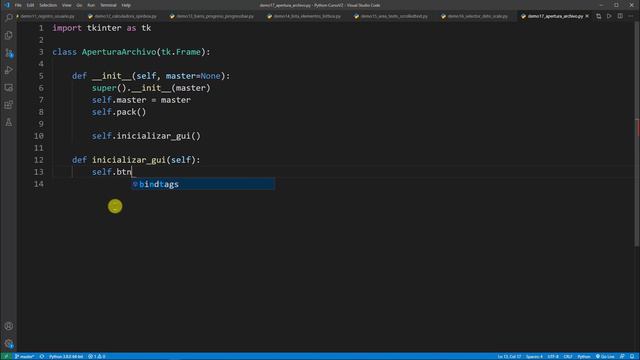Click the VS Code logo in title bar
This screenshot has width=640, height=360.
(7, 5)
